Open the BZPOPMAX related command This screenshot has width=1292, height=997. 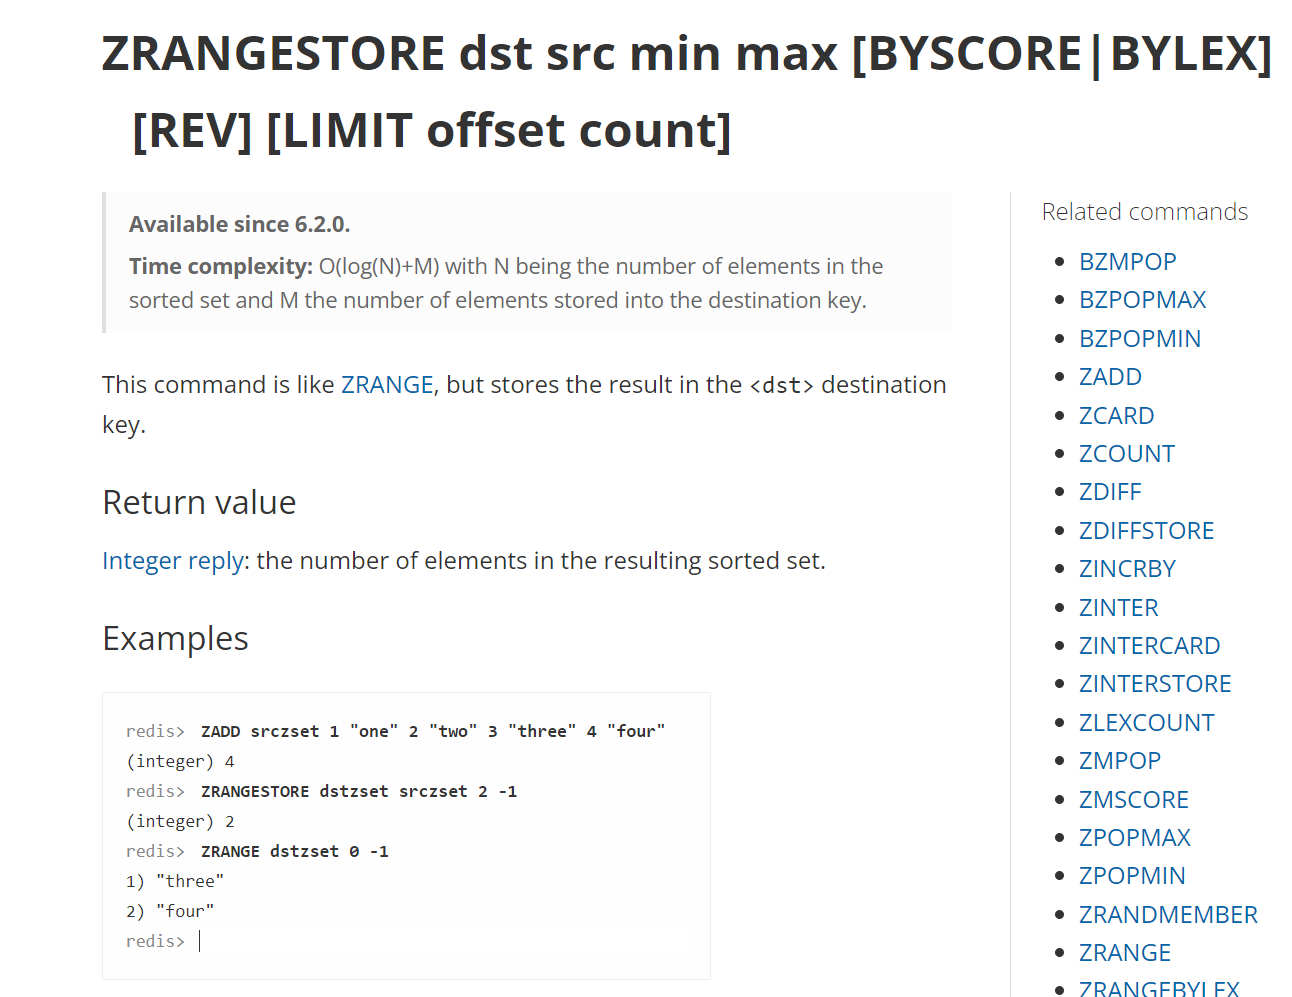[x=1142, y=299]
